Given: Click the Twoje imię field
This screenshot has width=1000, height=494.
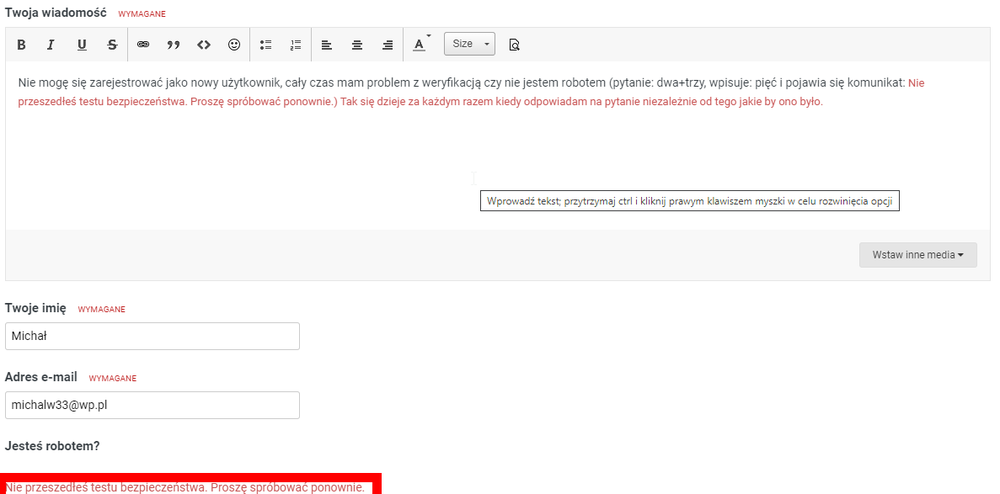Looking at the screenshot, I should (x=152, y=337).
